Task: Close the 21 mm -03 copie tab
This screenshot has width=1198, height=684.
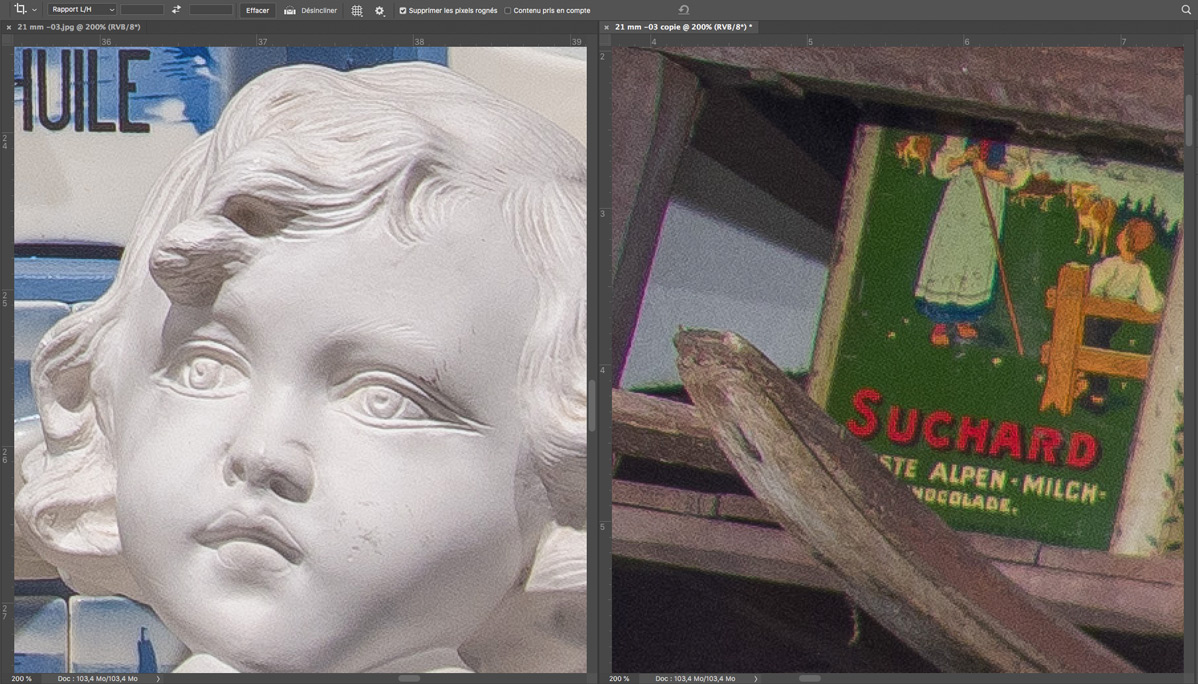Action: tap(606, 27)
